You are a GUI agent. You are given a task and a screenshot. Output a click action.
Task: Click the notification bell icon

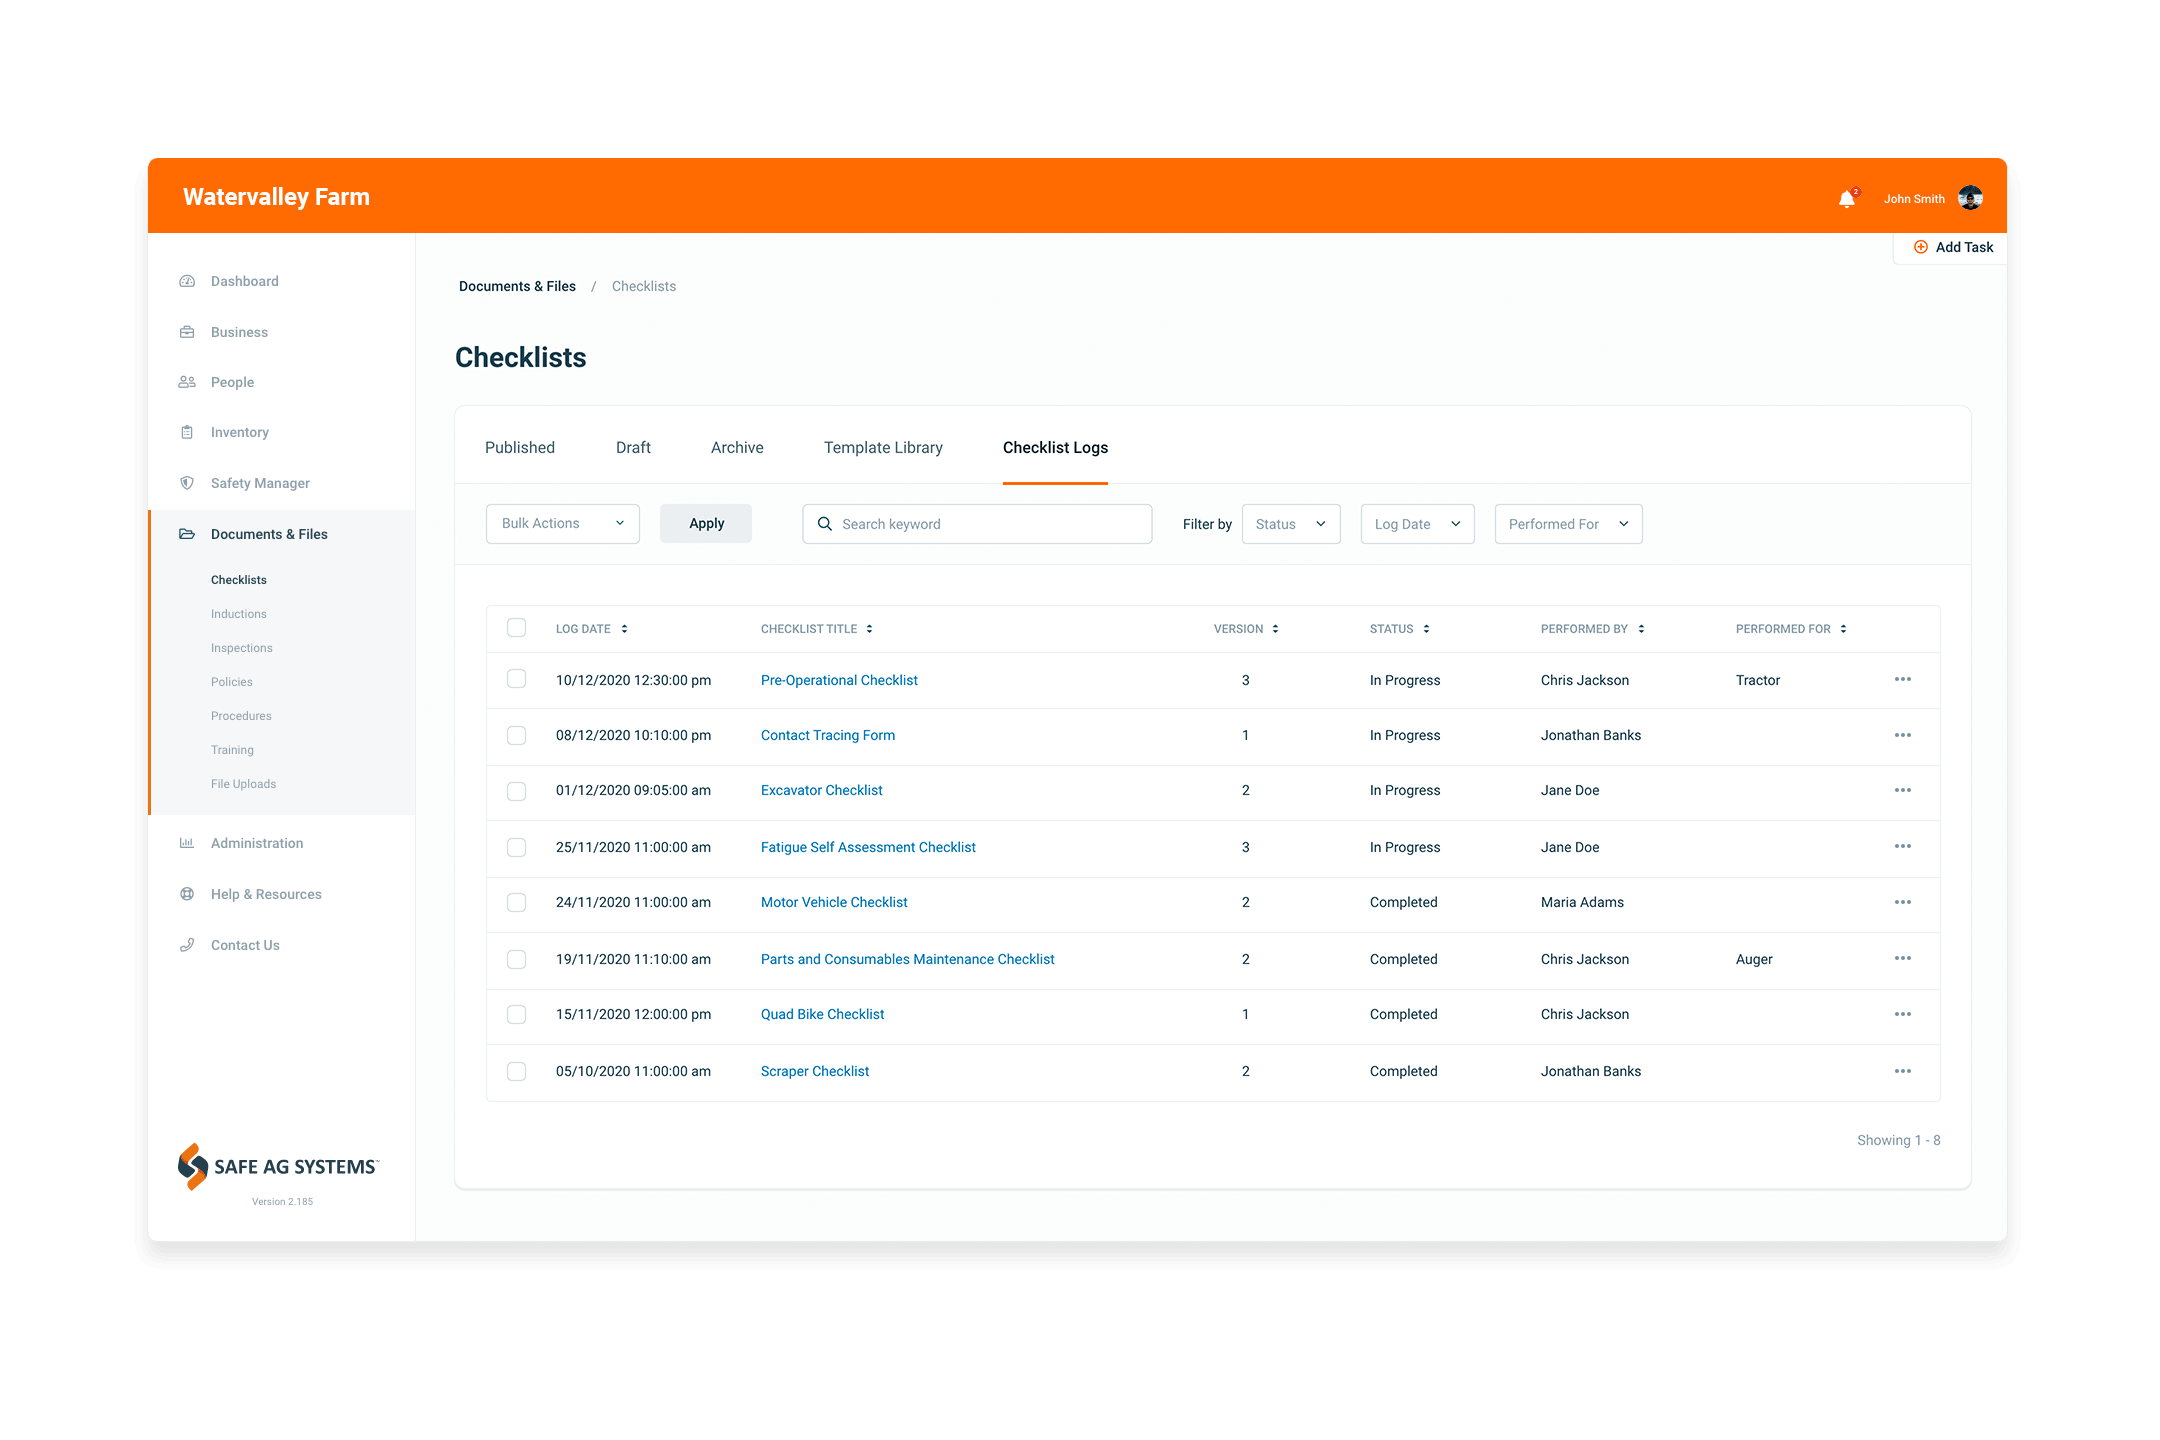click(1850, 198)
